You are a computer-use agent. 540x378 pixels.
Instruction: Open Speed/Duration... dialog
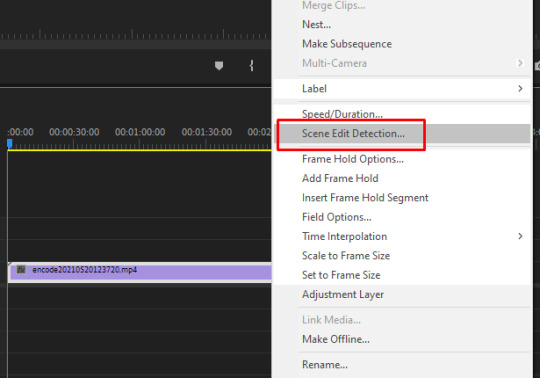[402, 114]
